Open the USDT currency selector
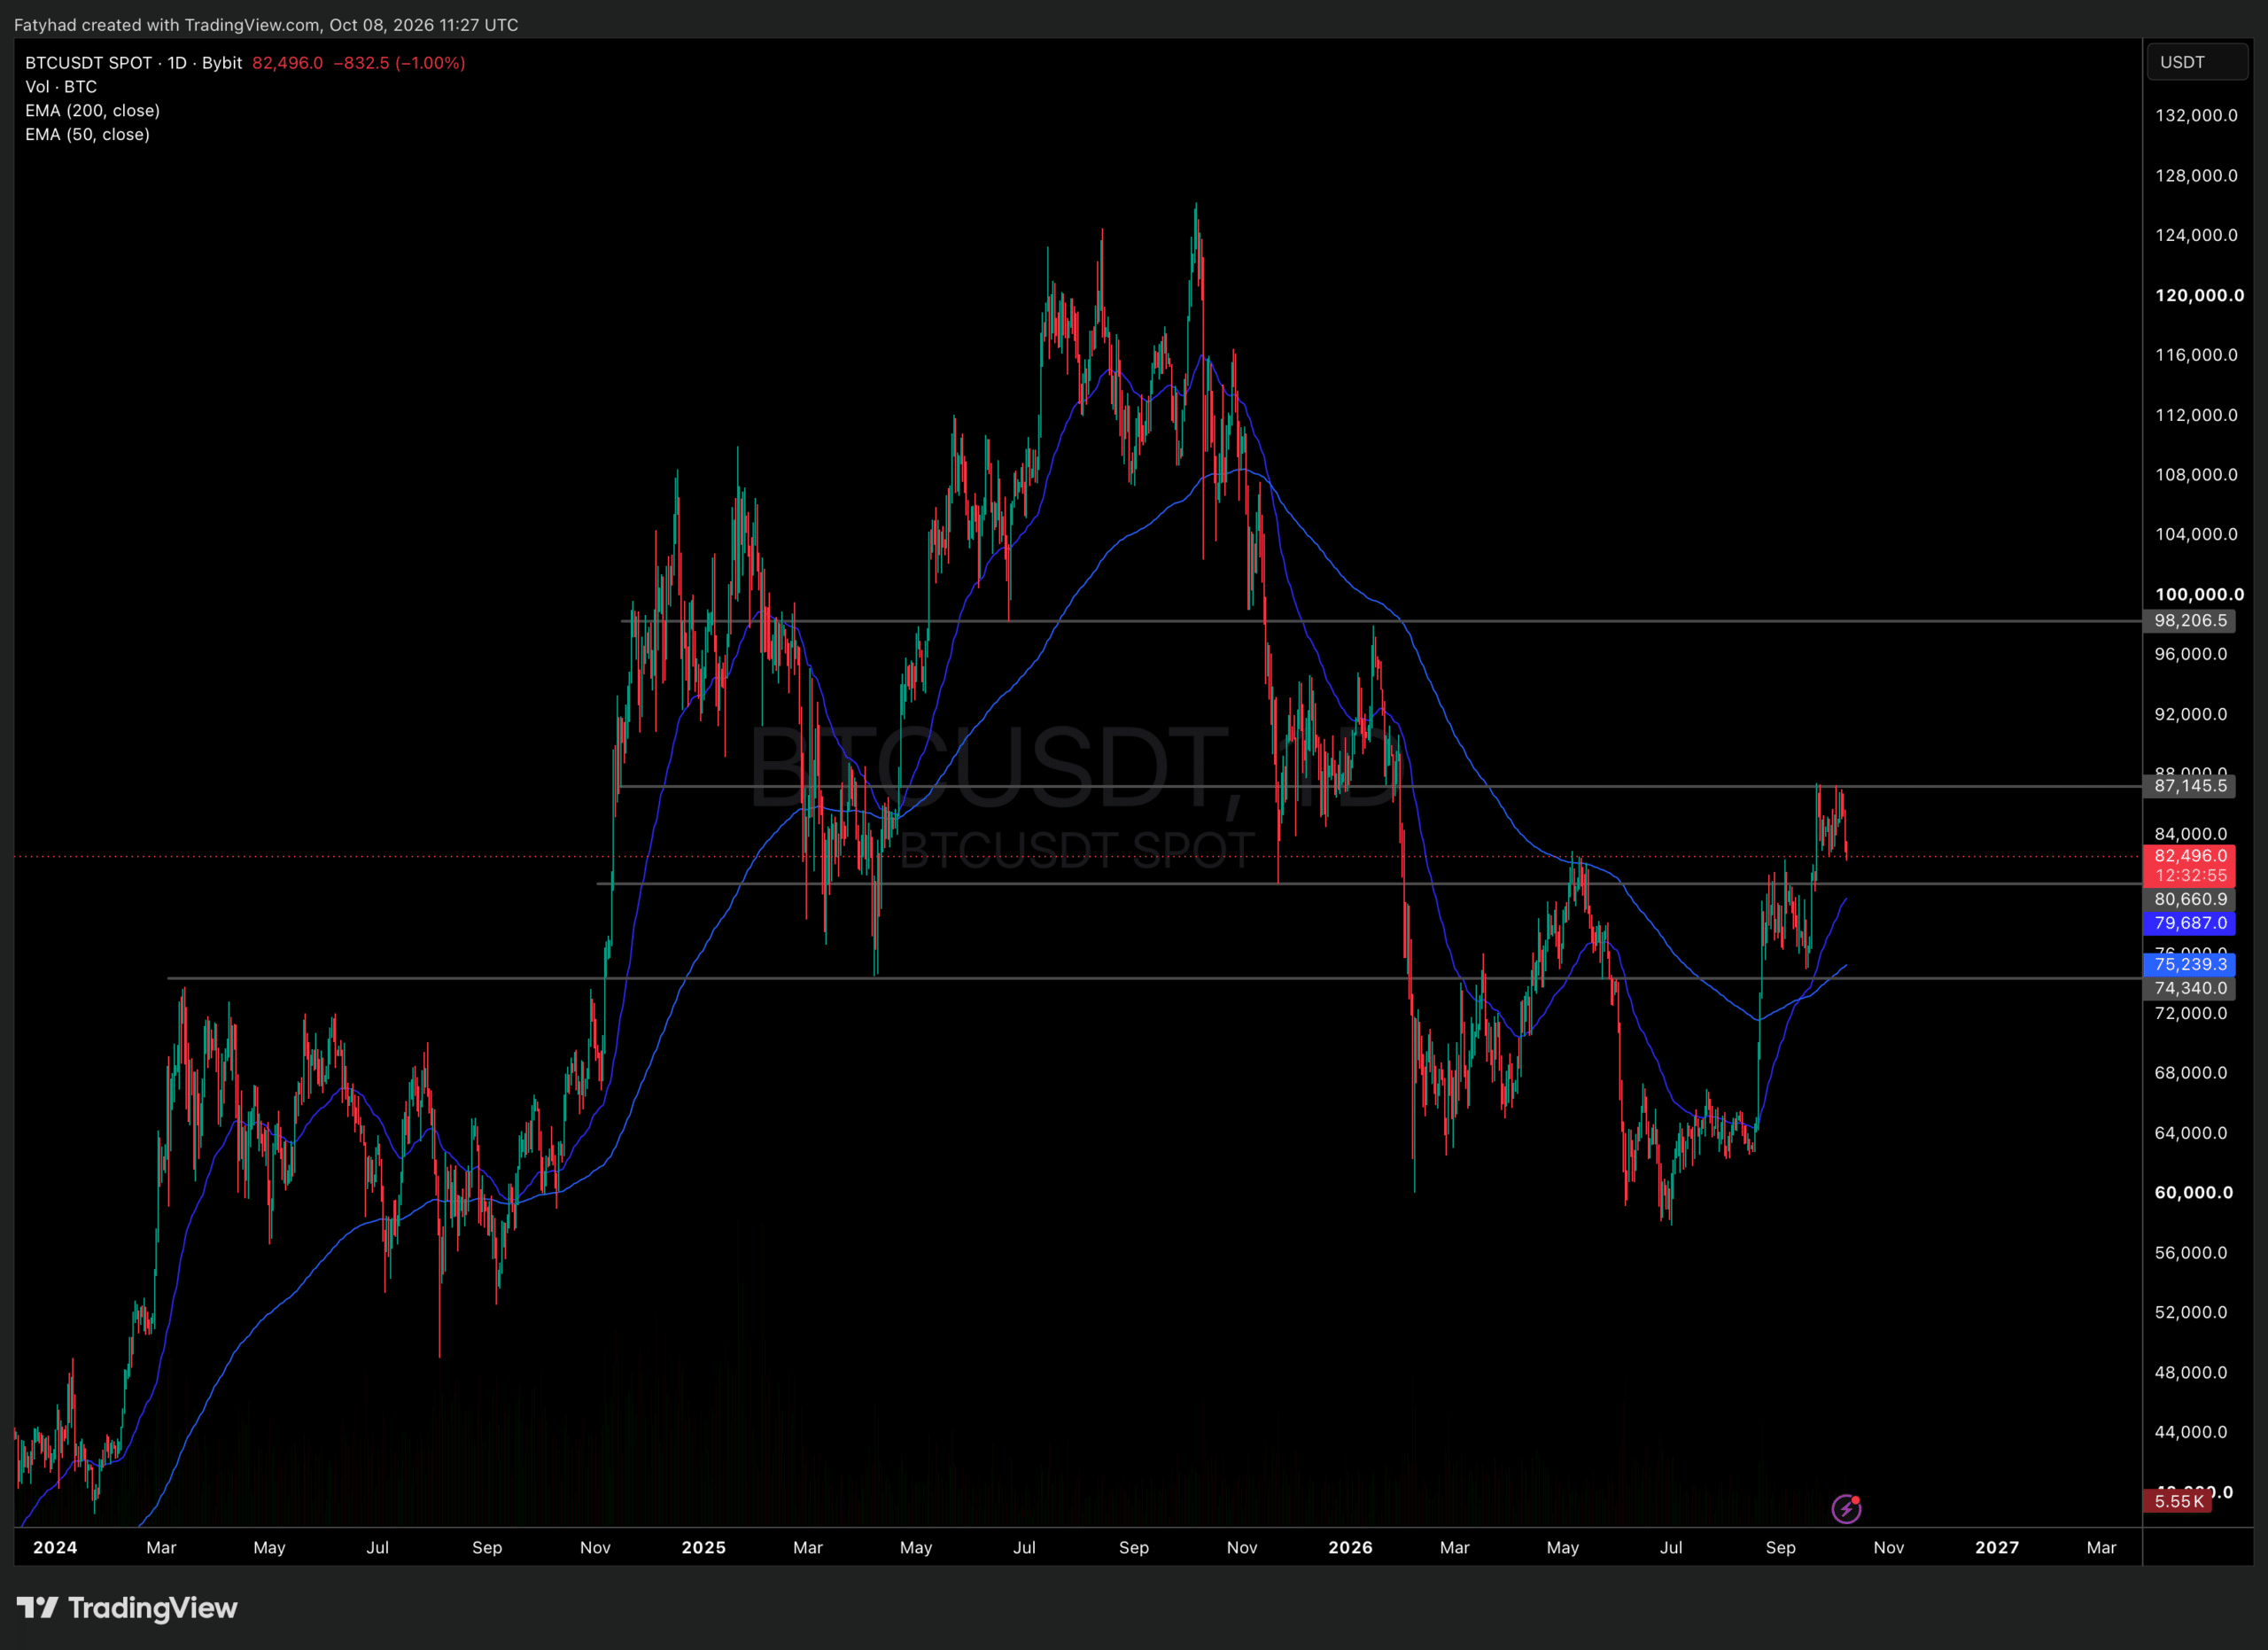Screen dimensions: 2268x1650 (2197, 62)
